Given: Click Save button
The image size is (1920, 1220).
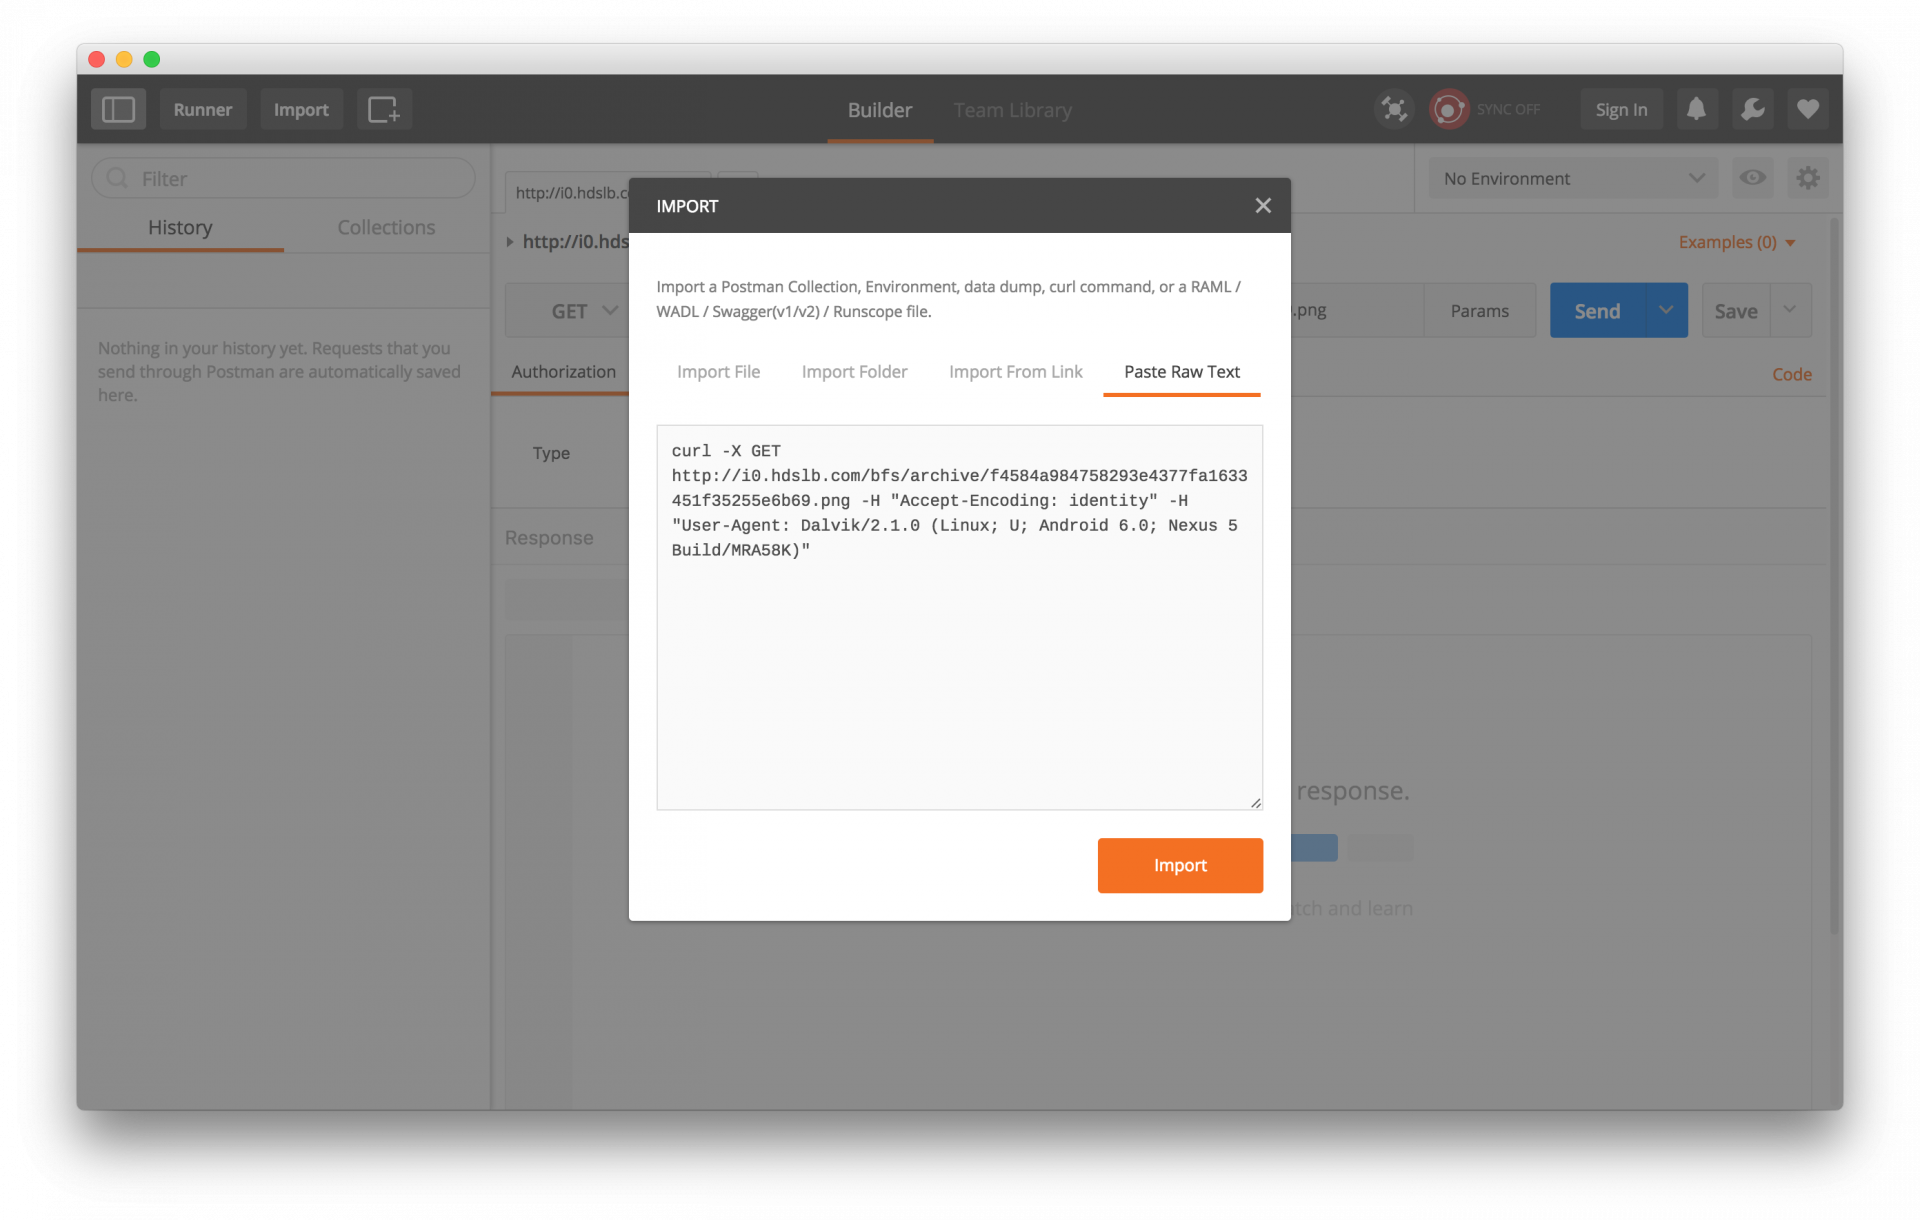Looking at the screenshot, I should pyautogui.click(x=1736, y=311).
